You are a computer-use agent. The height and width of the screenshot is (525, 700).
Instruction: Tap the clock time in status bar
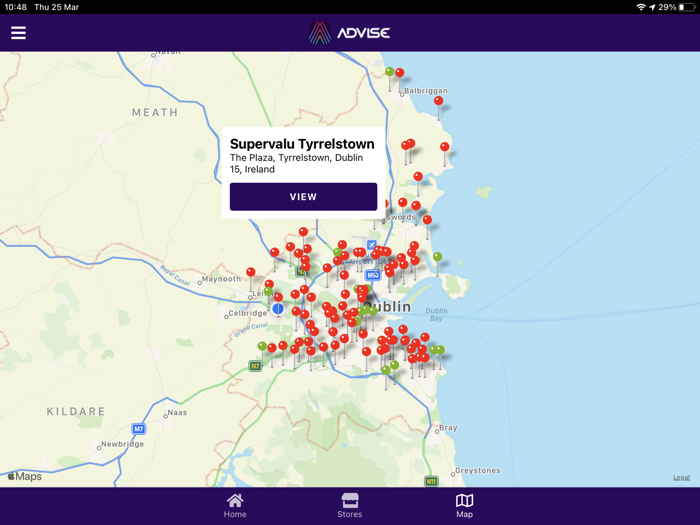coord(16,7)
